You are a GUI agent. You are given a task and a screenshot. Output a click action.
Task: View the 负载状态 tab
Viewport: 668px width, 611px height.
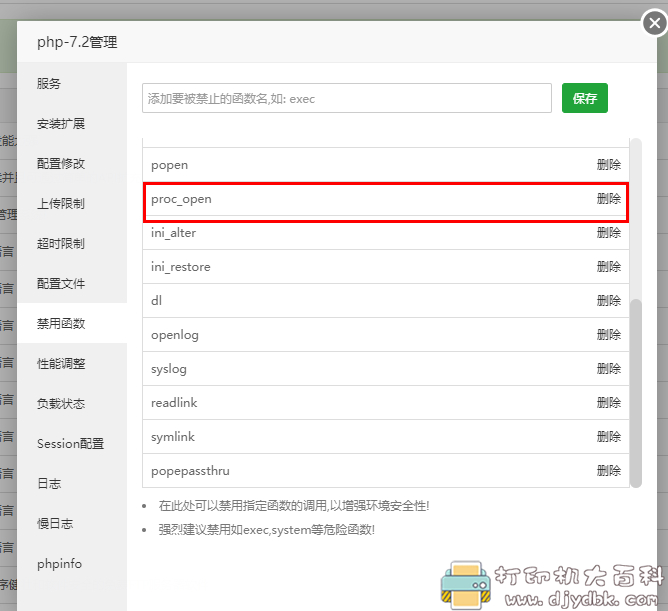60,403
